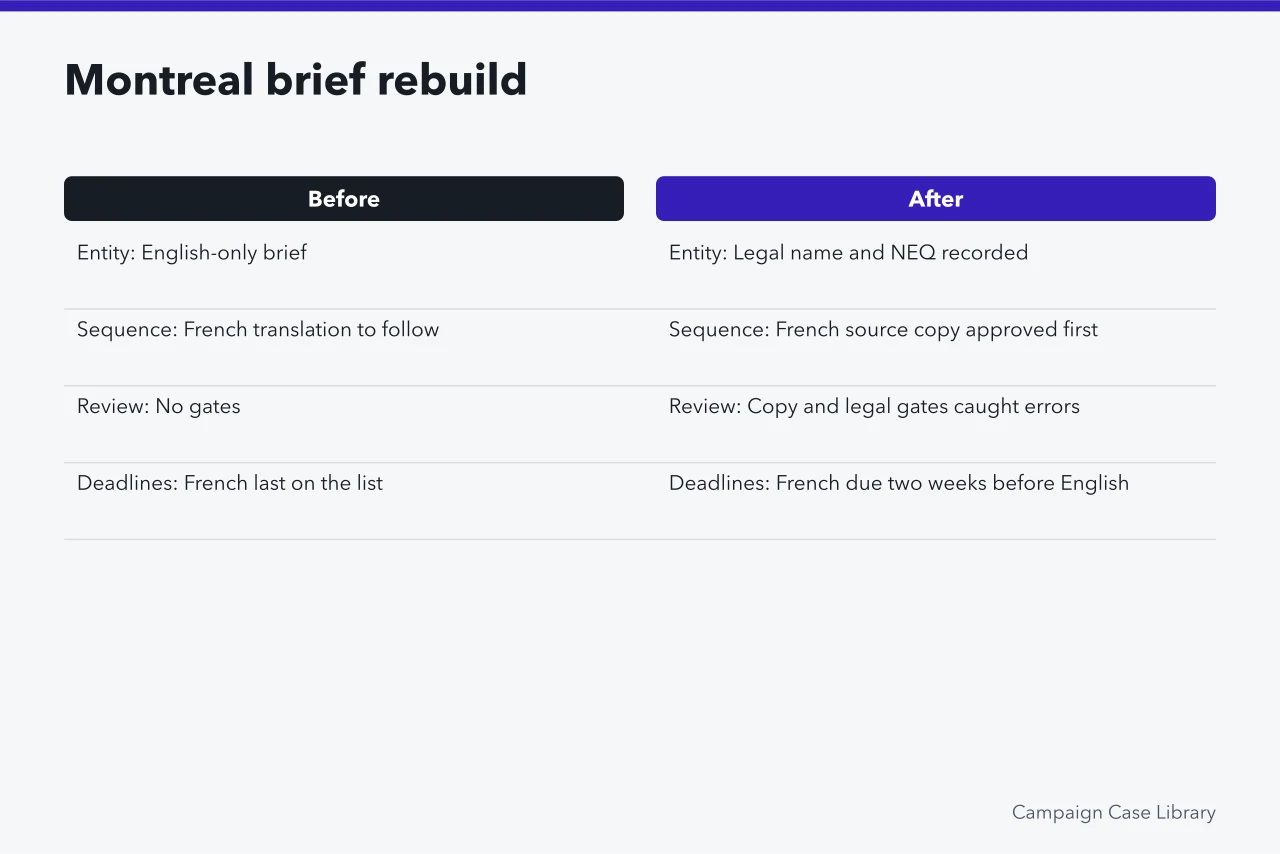The image size is (1280, 854).
Task: Select the Before column header
Action: (x=344, y=199)
